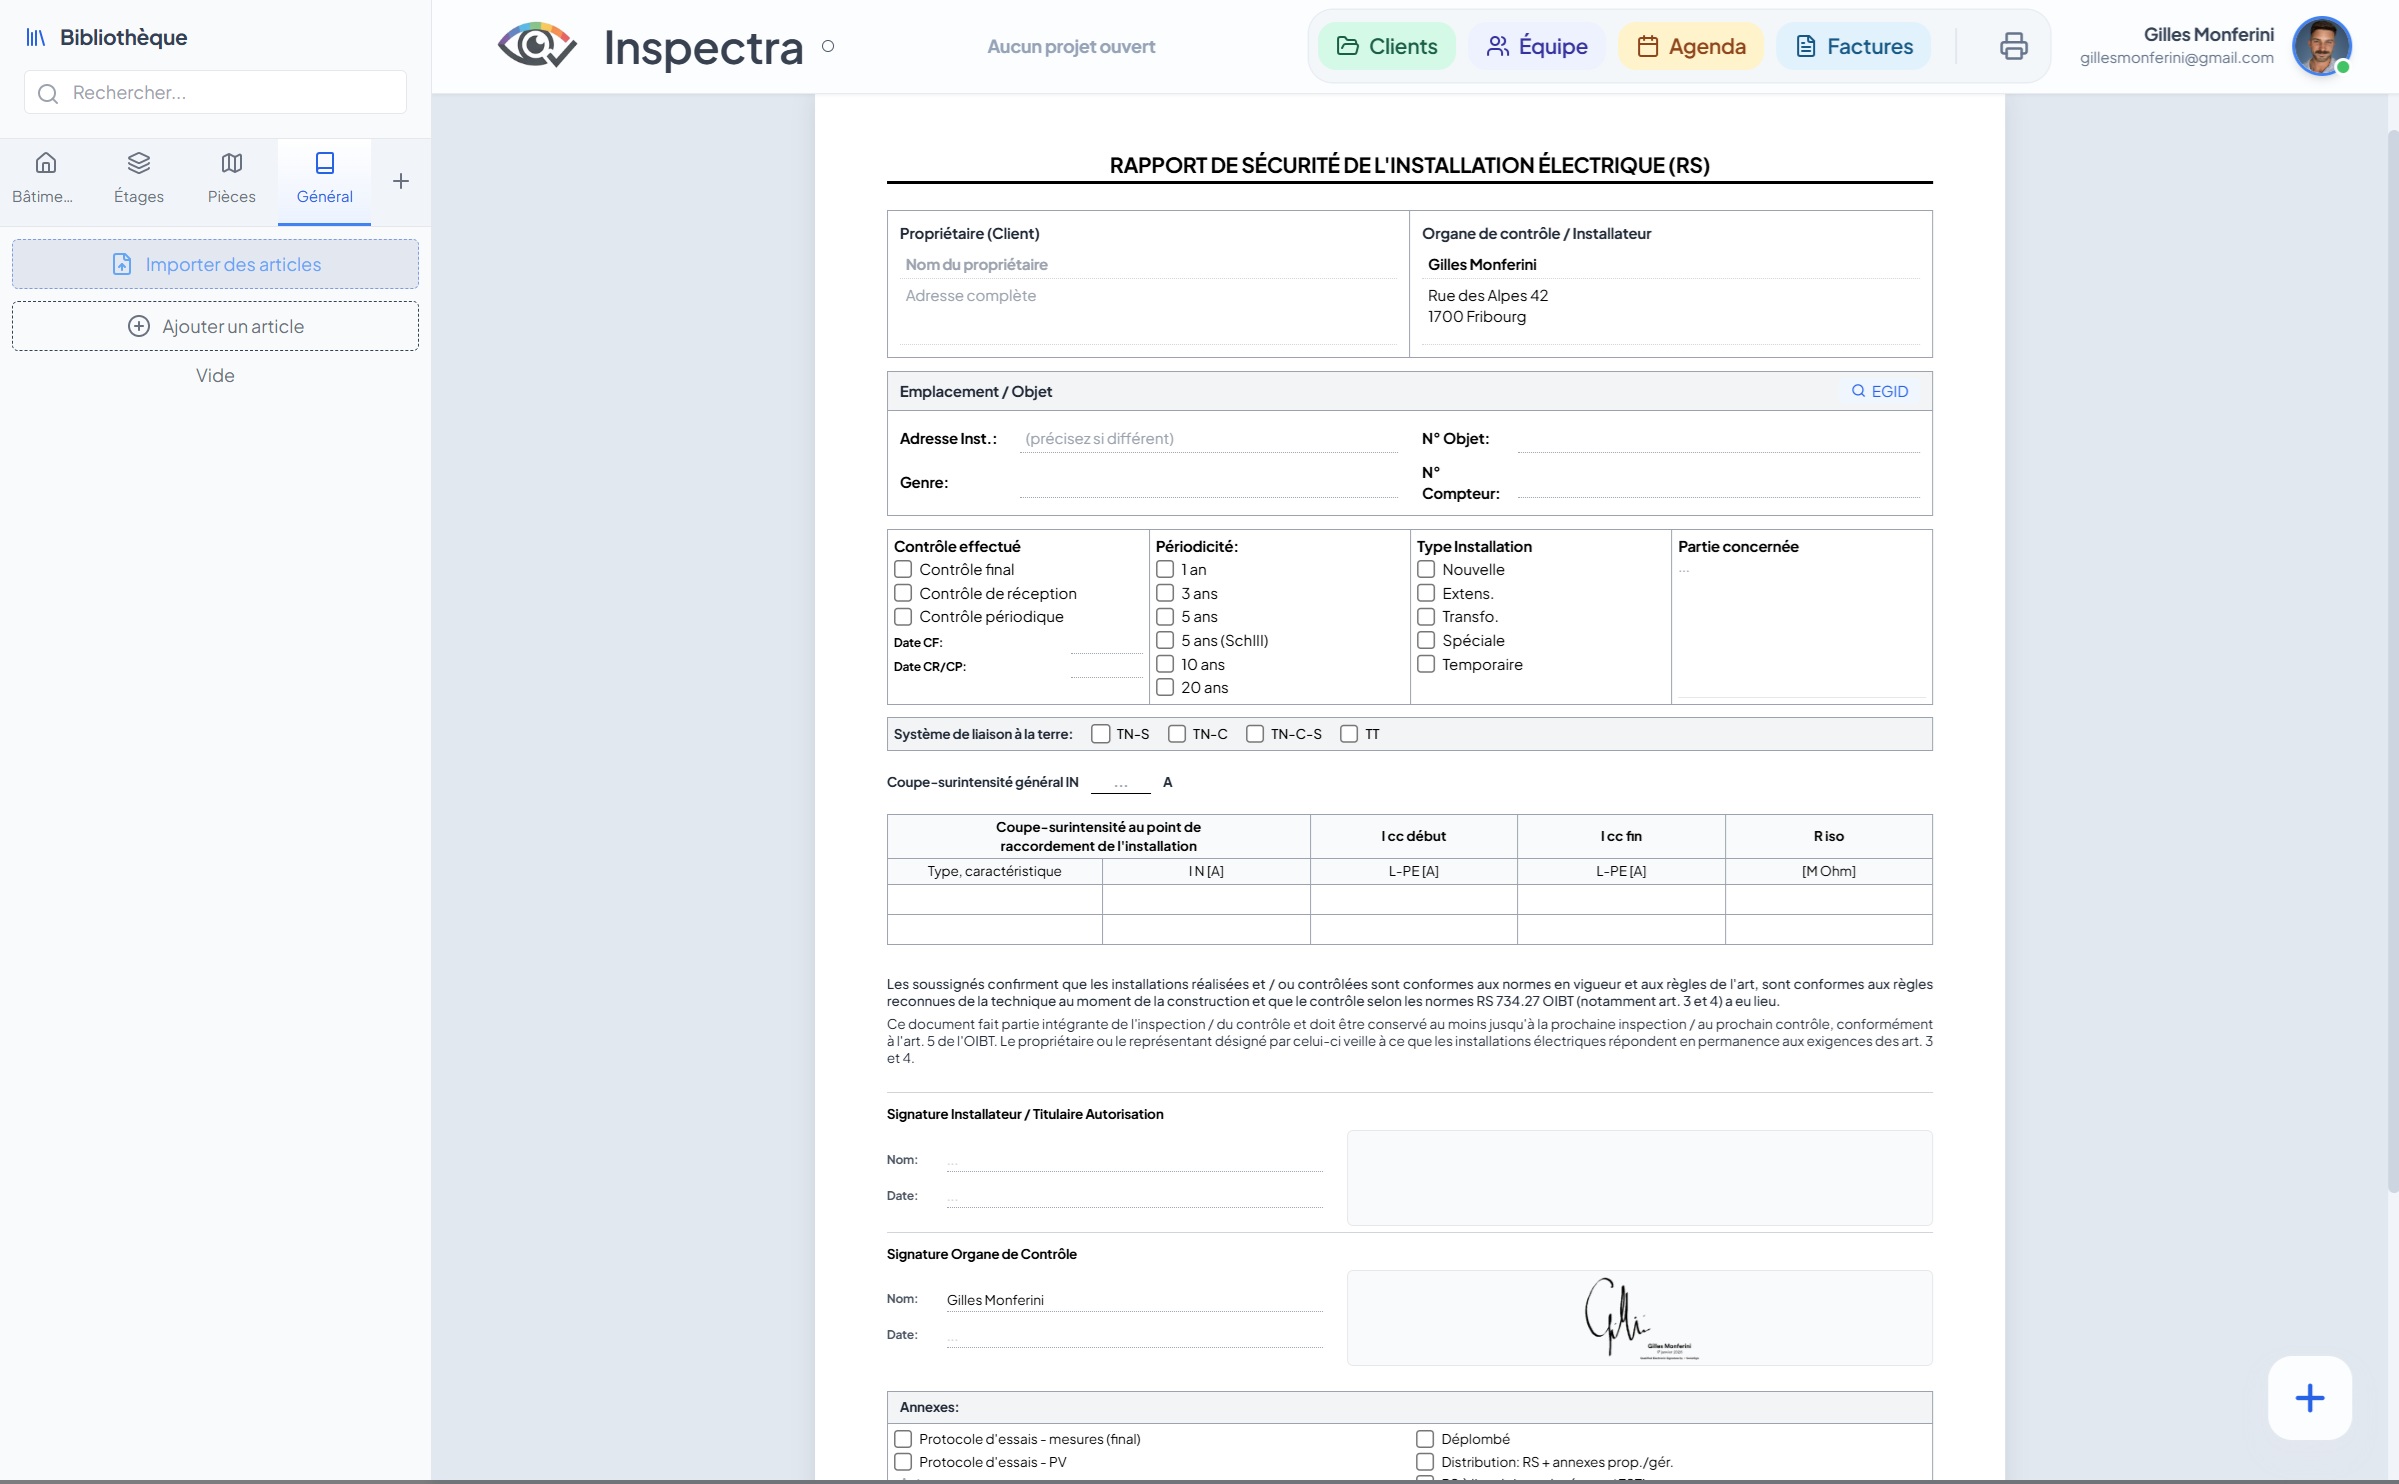Click the plus icon beside Général tab
The image size is (2399, 1484).
point(401,181)
